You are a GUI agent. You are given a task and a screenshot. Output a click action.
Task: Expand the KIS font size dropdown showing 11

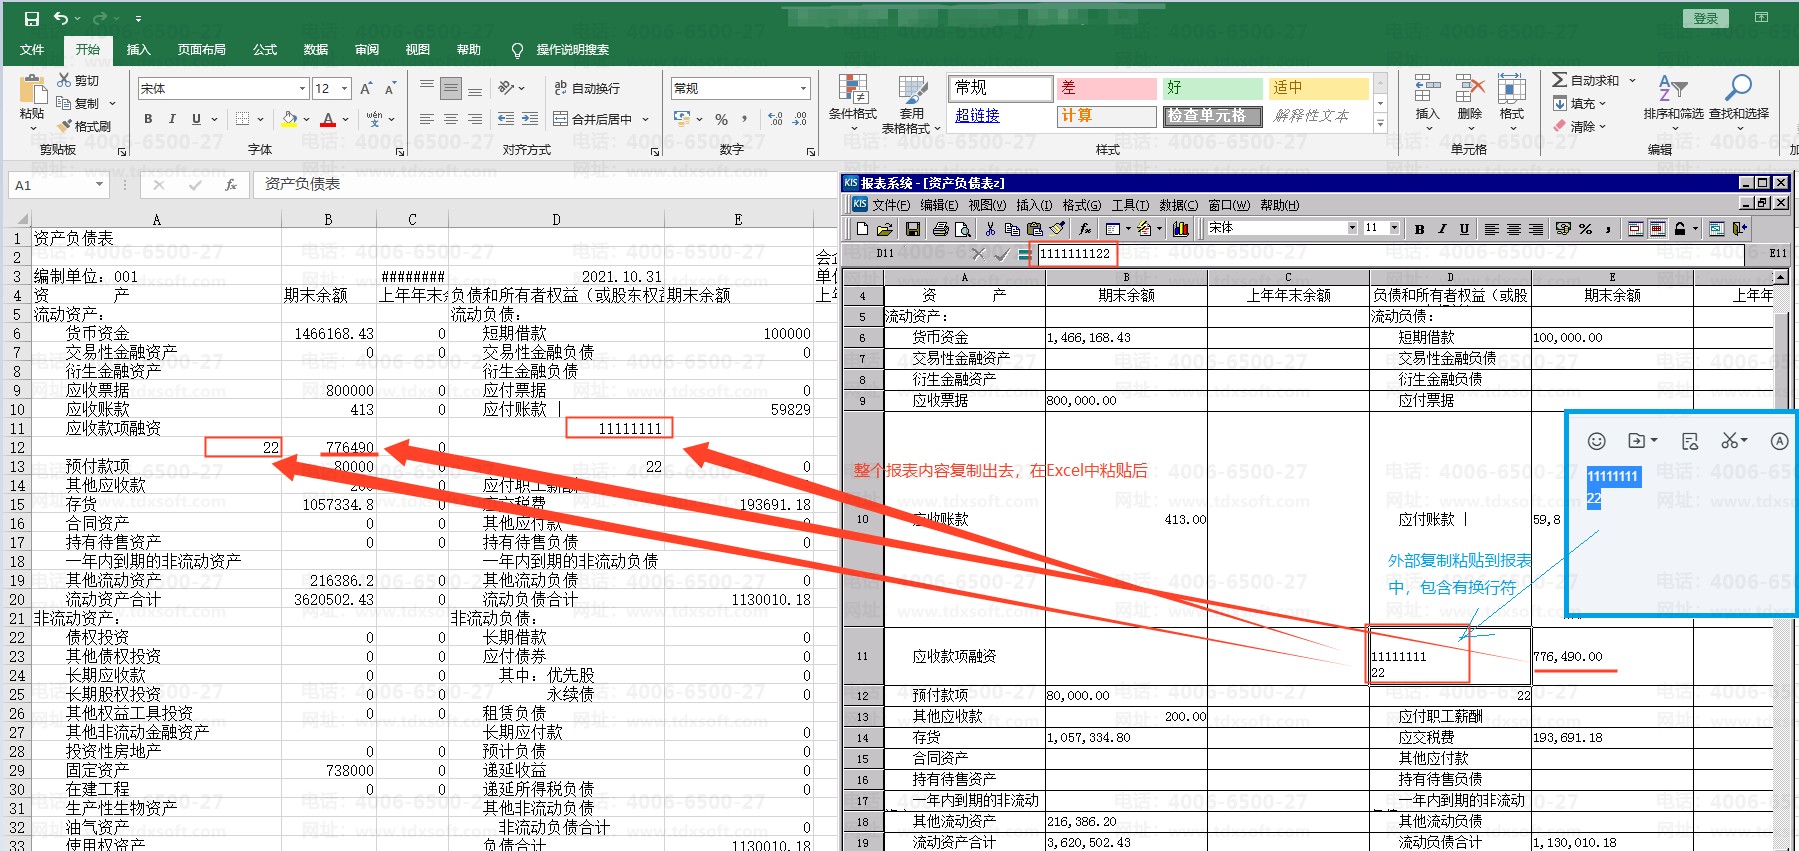tap(1394, 228)
